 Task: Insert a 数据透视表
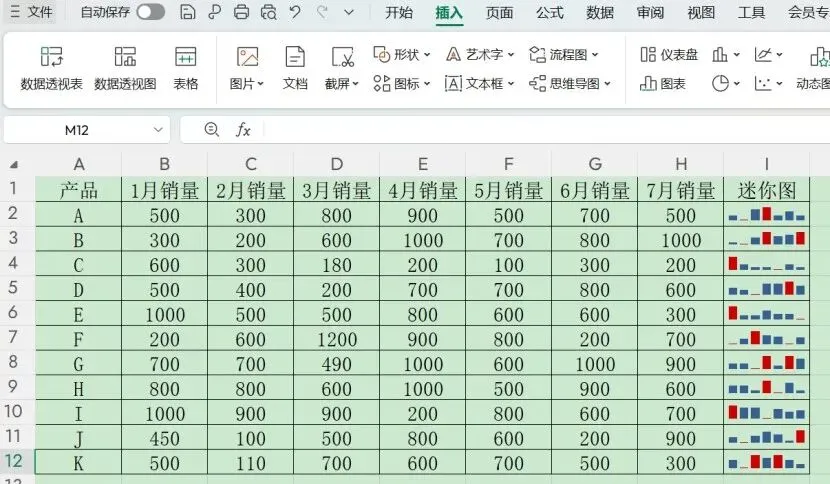51,68
